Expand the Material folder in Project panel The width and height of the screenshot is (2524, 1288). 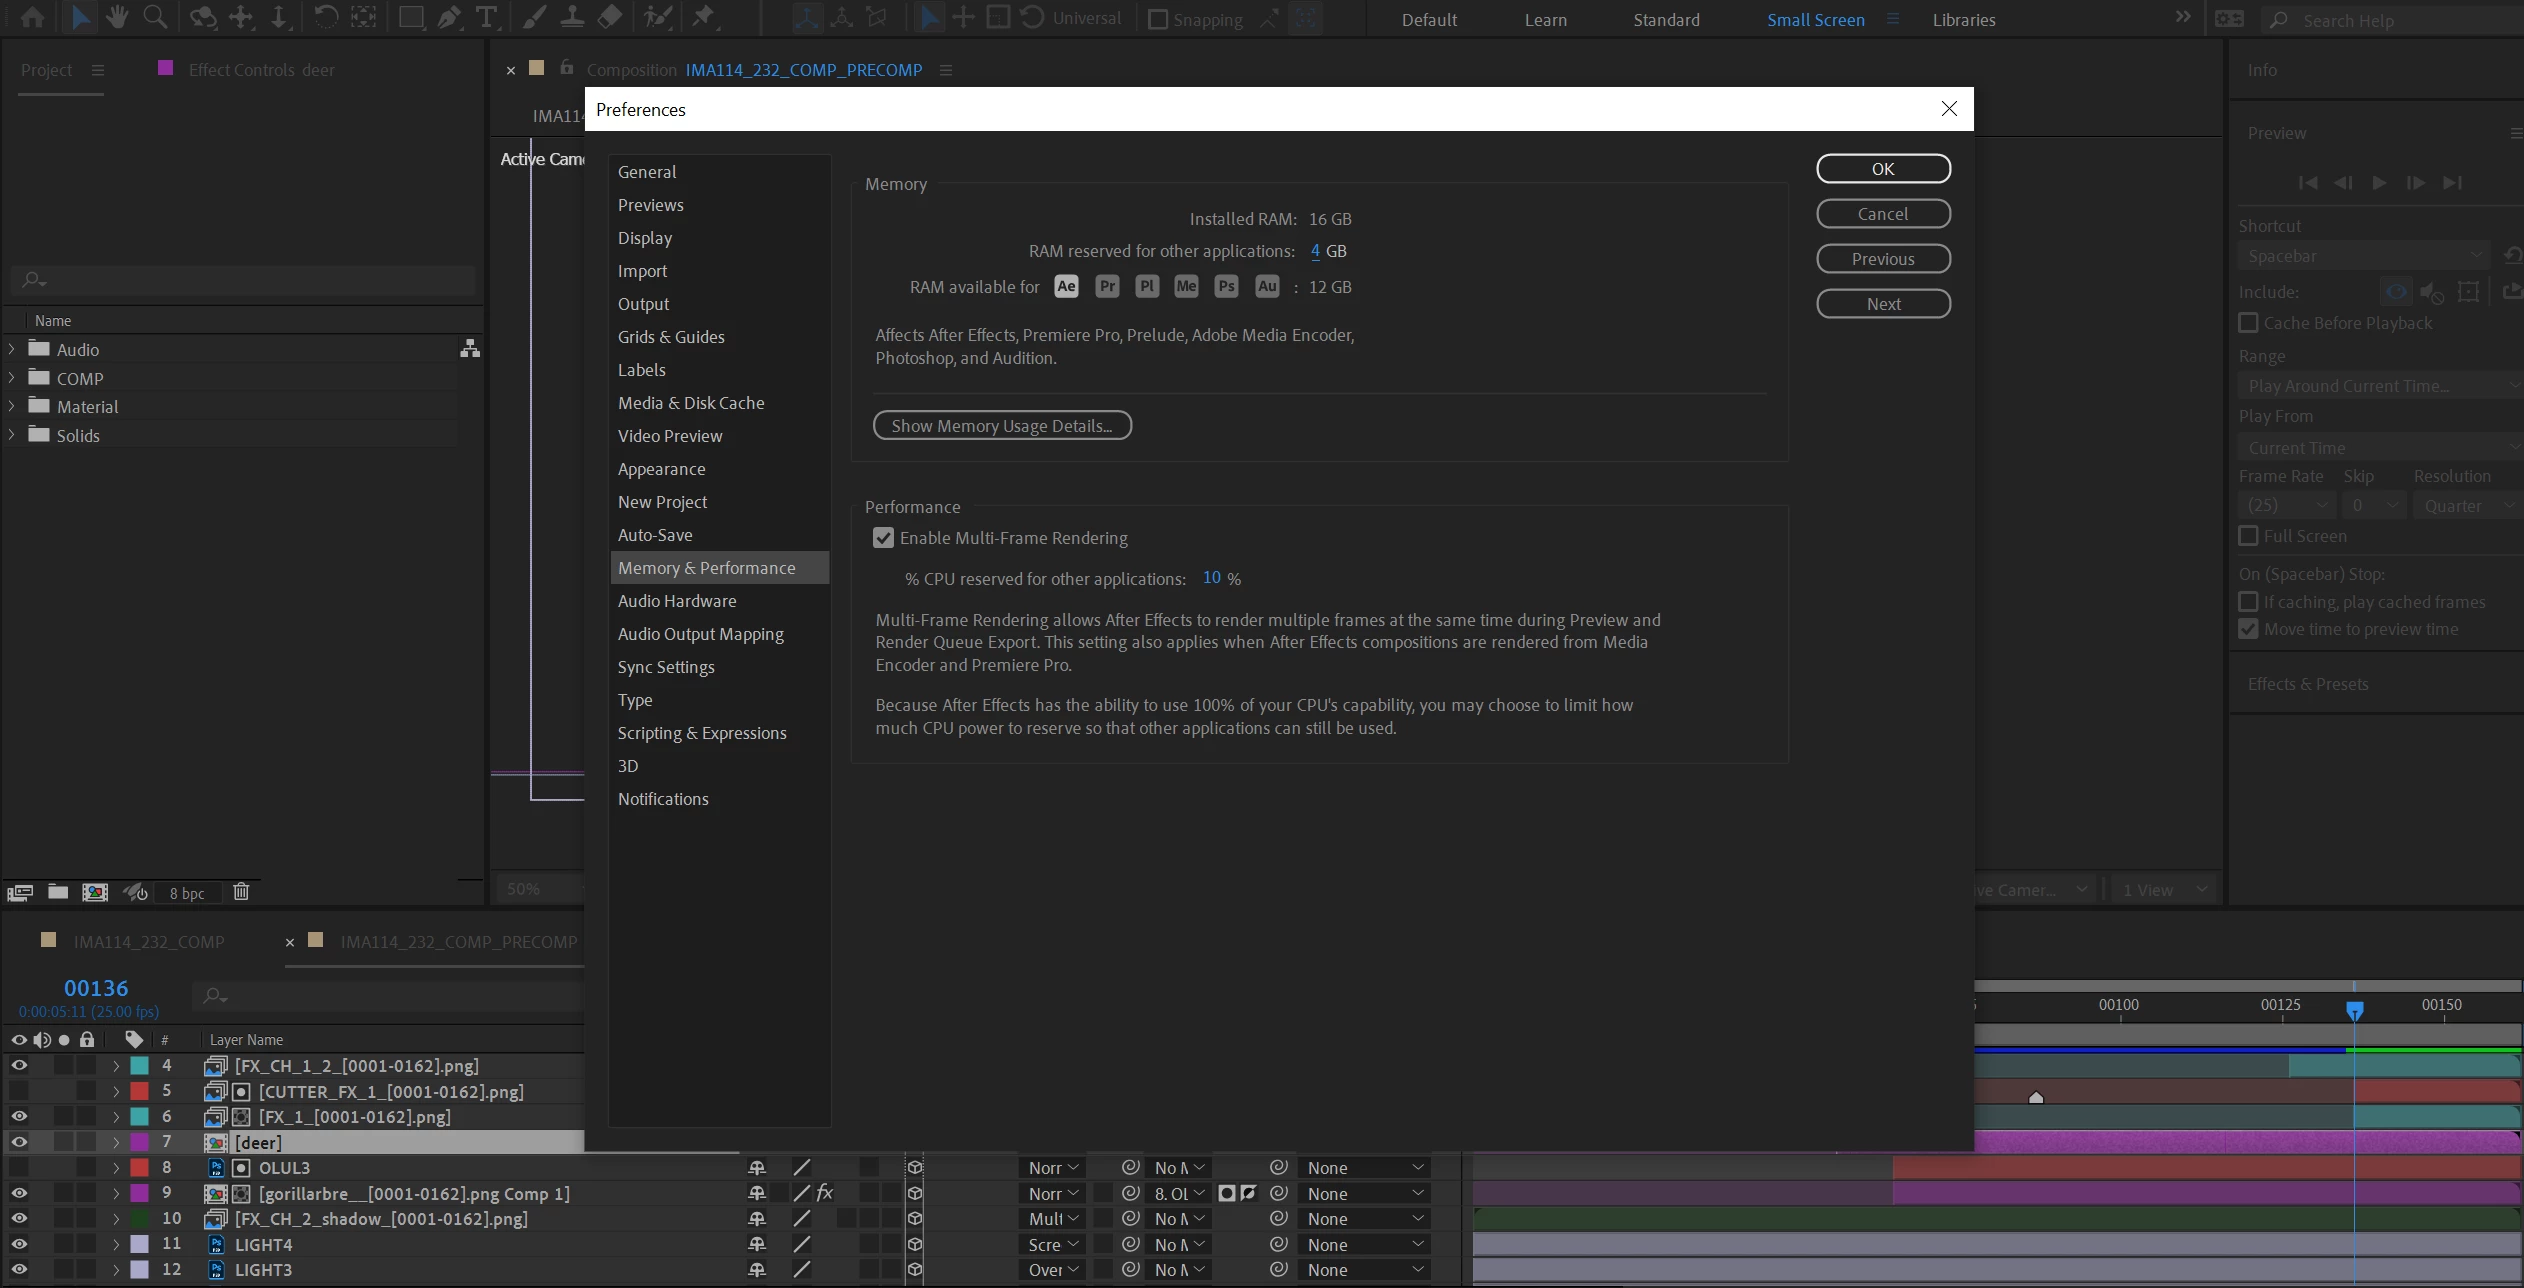[x=12, y=406]
